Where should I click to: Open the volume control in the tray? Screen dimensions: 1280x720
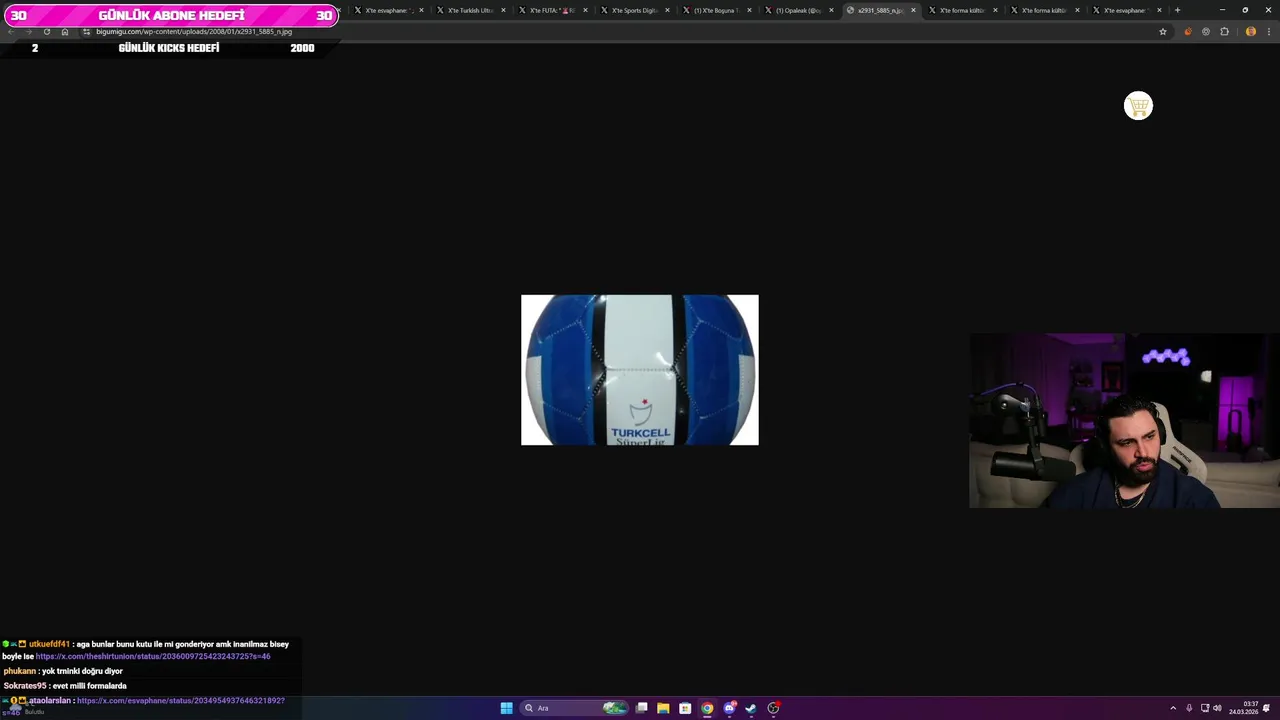[x=1217, y=708]
